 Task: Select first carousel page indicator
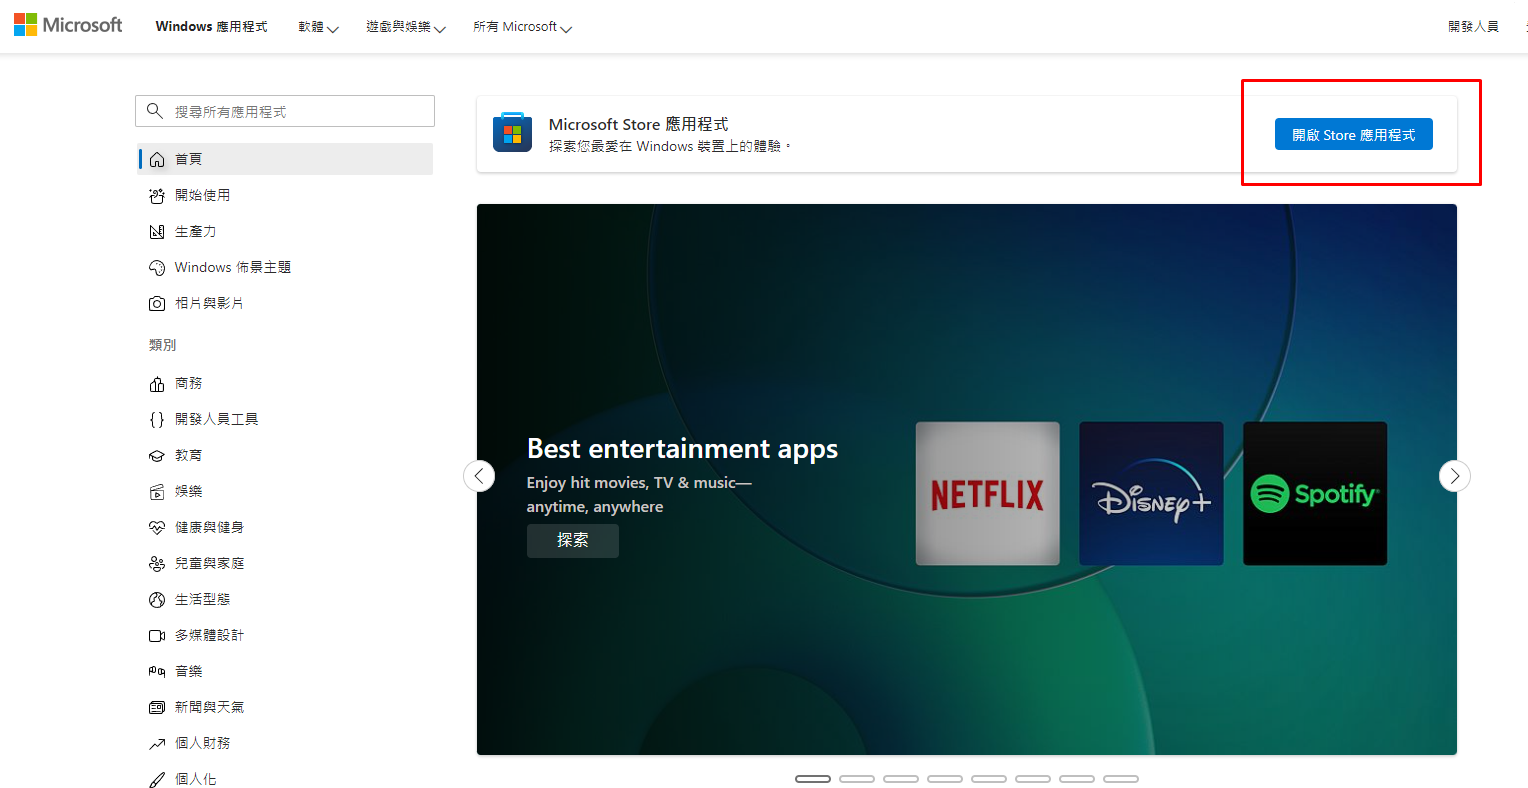[813, 779]
